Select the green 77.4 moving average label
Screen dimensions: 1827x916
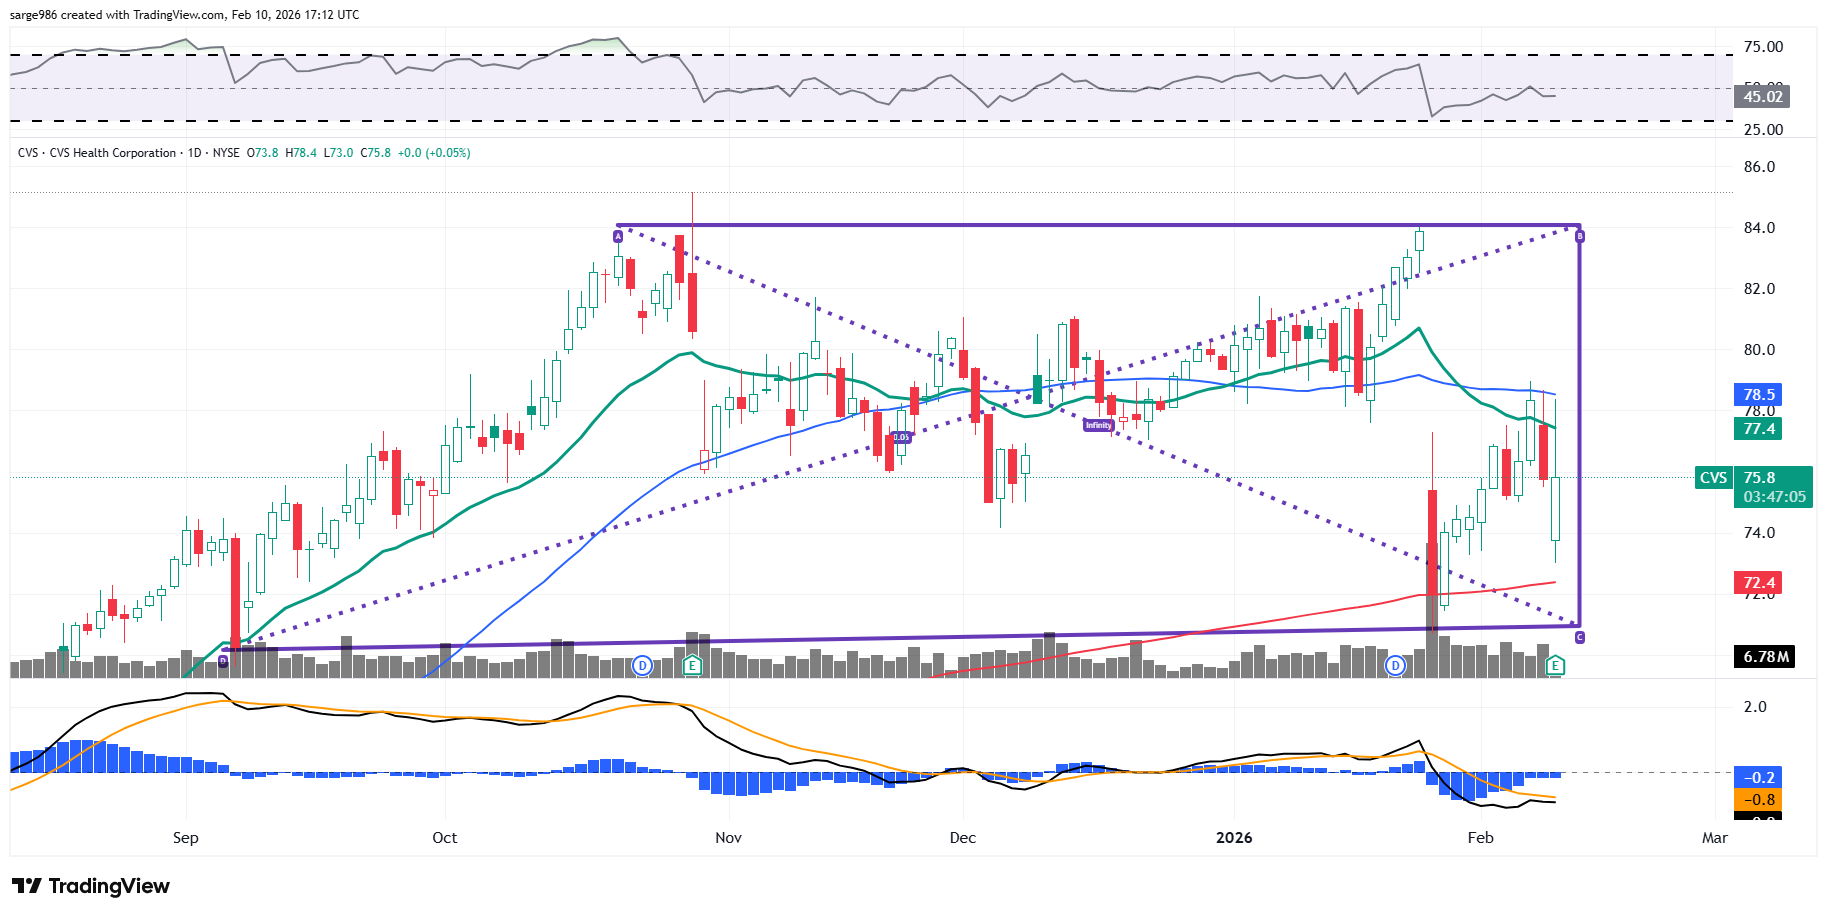pos(1759,429)
